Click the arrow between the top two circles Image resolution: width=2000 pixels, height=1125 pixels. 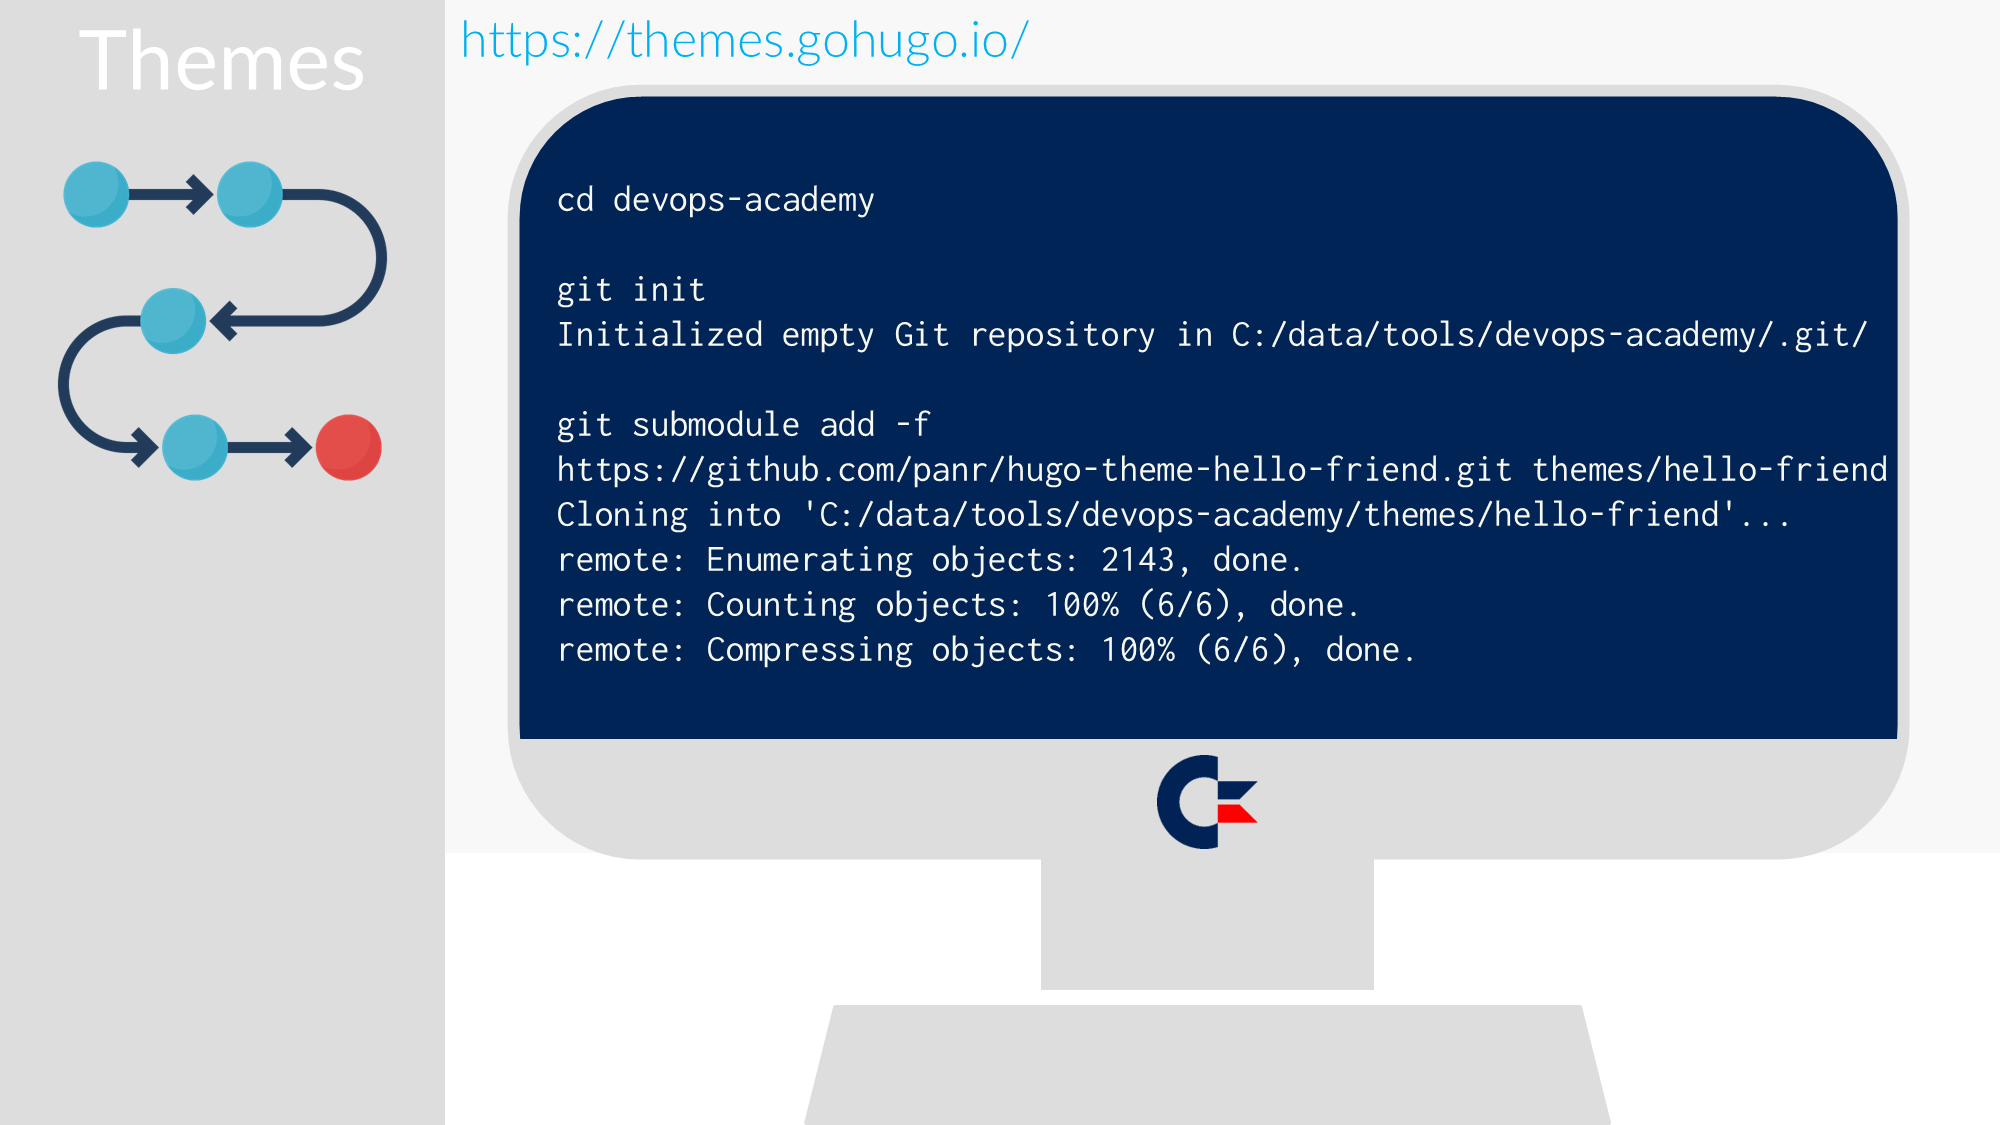click(x=172, y=194)
